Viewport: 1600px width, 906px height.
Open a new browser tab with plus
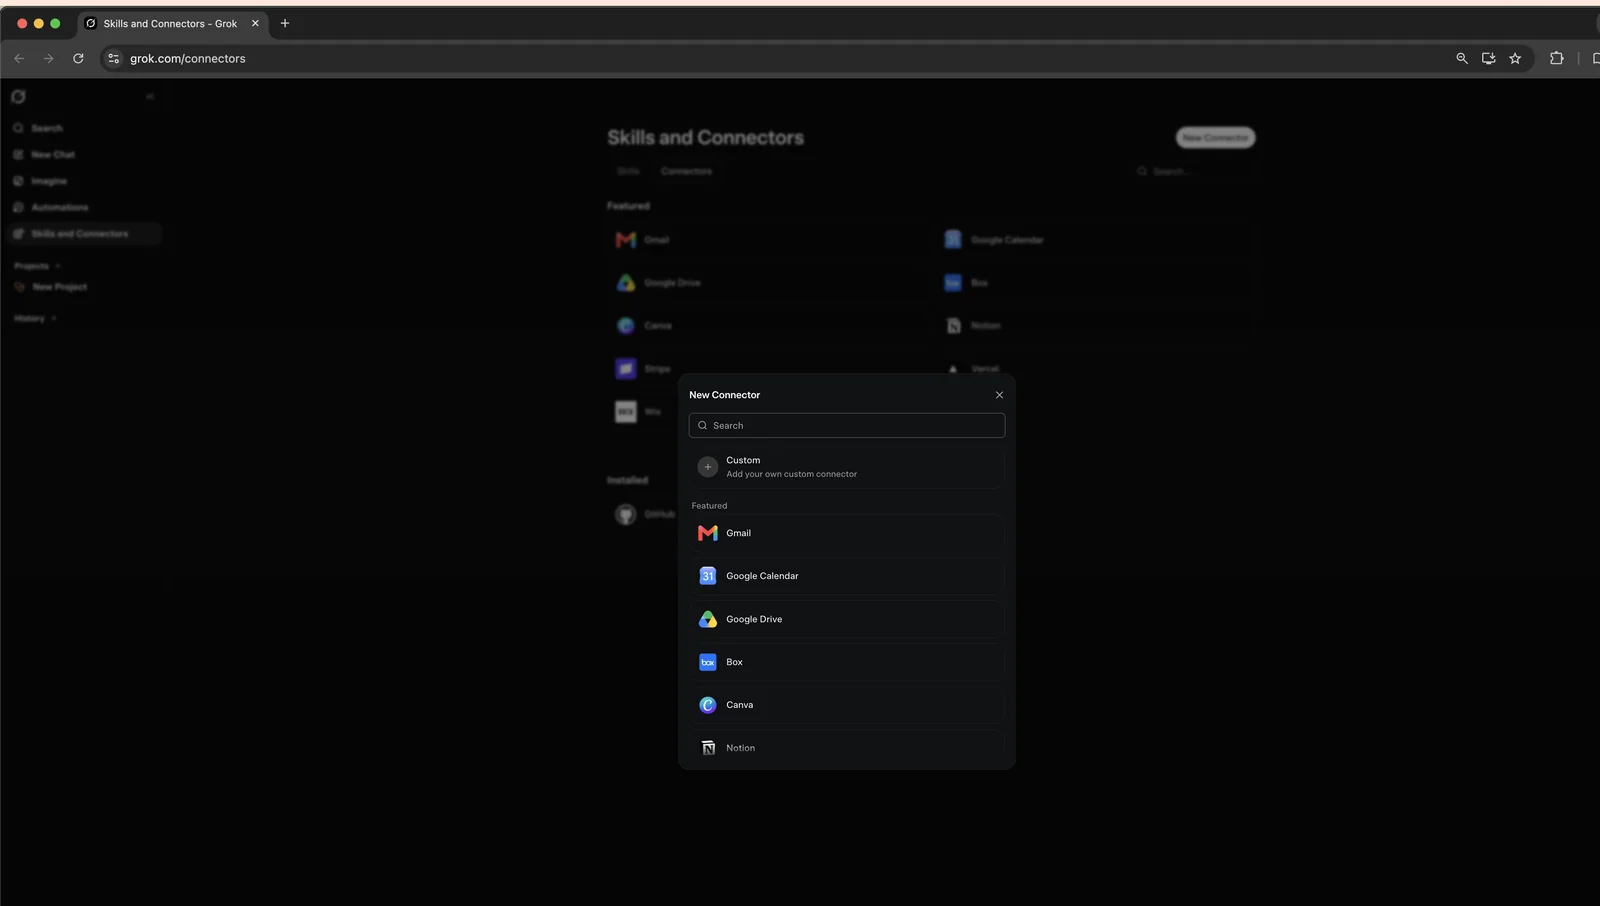tap(285, 23)
